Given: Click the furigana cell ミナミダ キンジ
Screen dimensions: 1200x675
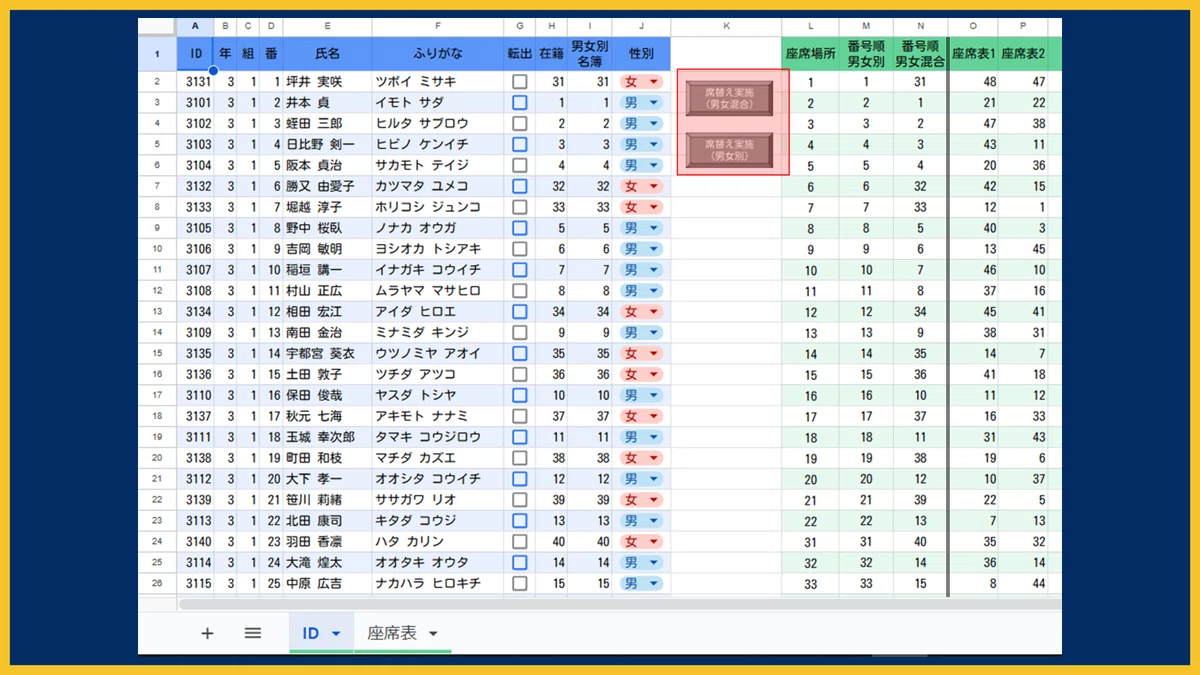Looking at the screenshot, I should pos(437,333).
